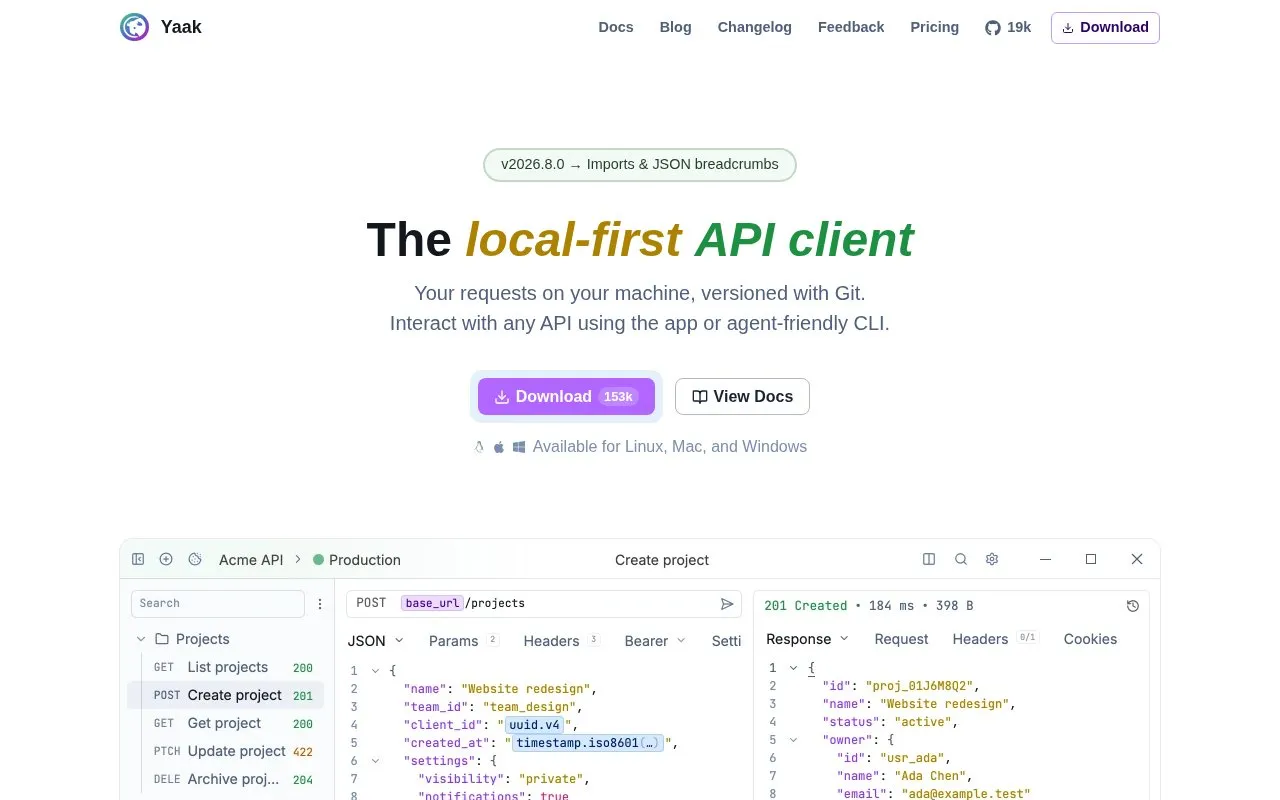Toggle the sidebar panel icon in the app
The image size is (1280, 800).
(x=138, y=559)
